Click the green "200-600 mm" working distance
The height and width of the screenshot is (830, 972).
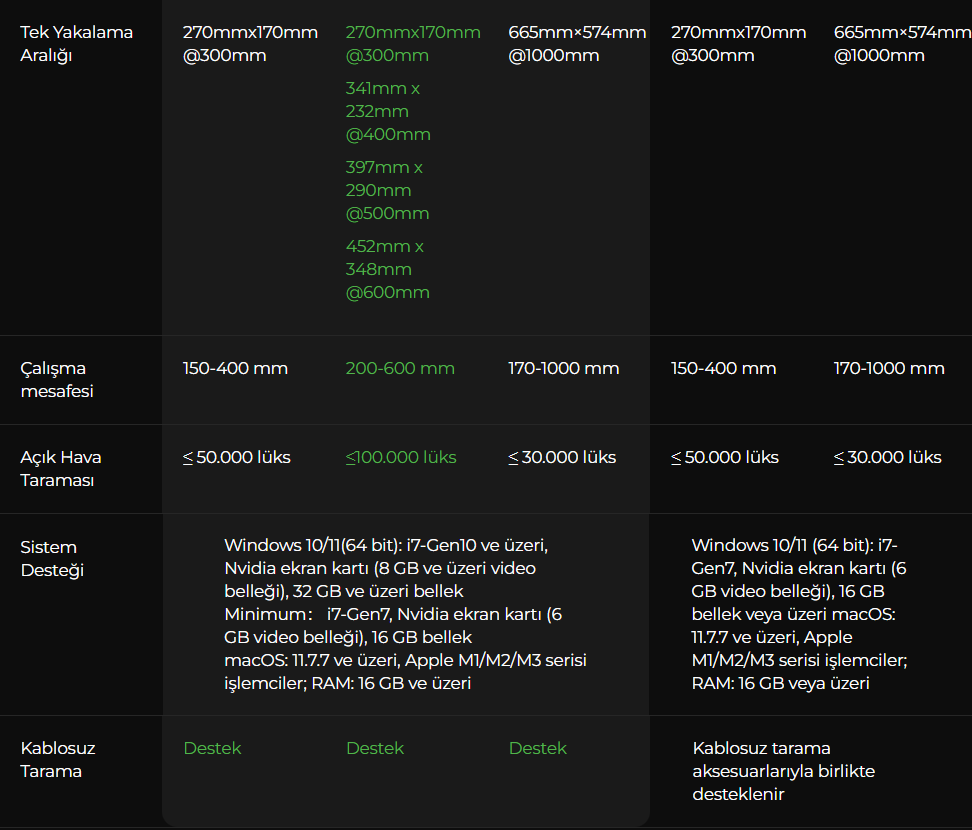(400, 369)
